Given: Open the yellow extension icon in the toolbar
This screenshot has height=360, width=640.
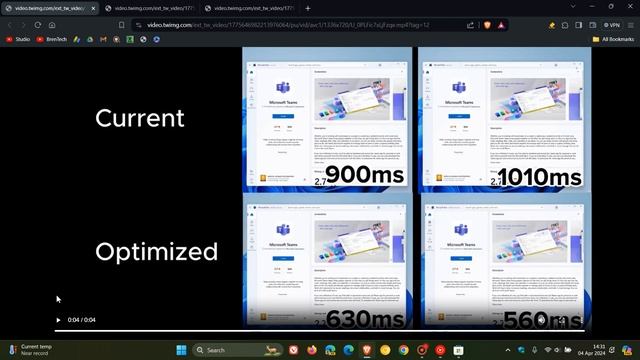Looking at the screenshot, I should pos(551,25).
